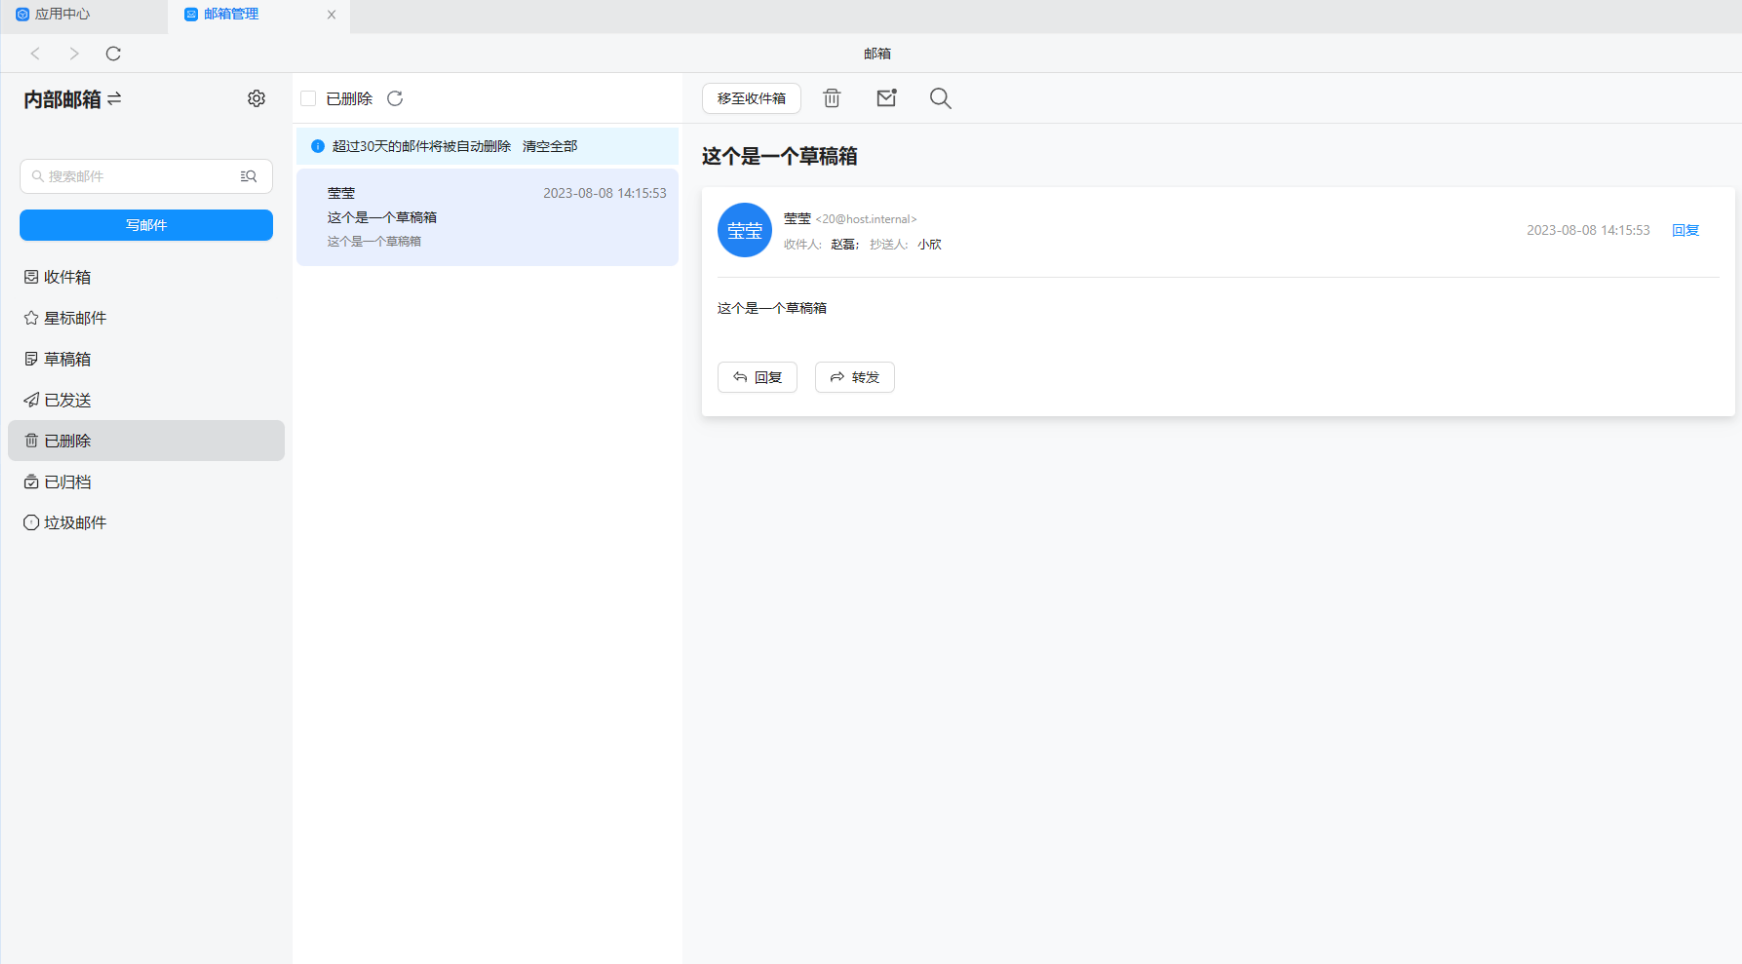Viewport: 1742px width, 964px height.
Task: Click the 写邮件 compose button
Action: pos(146,225)
